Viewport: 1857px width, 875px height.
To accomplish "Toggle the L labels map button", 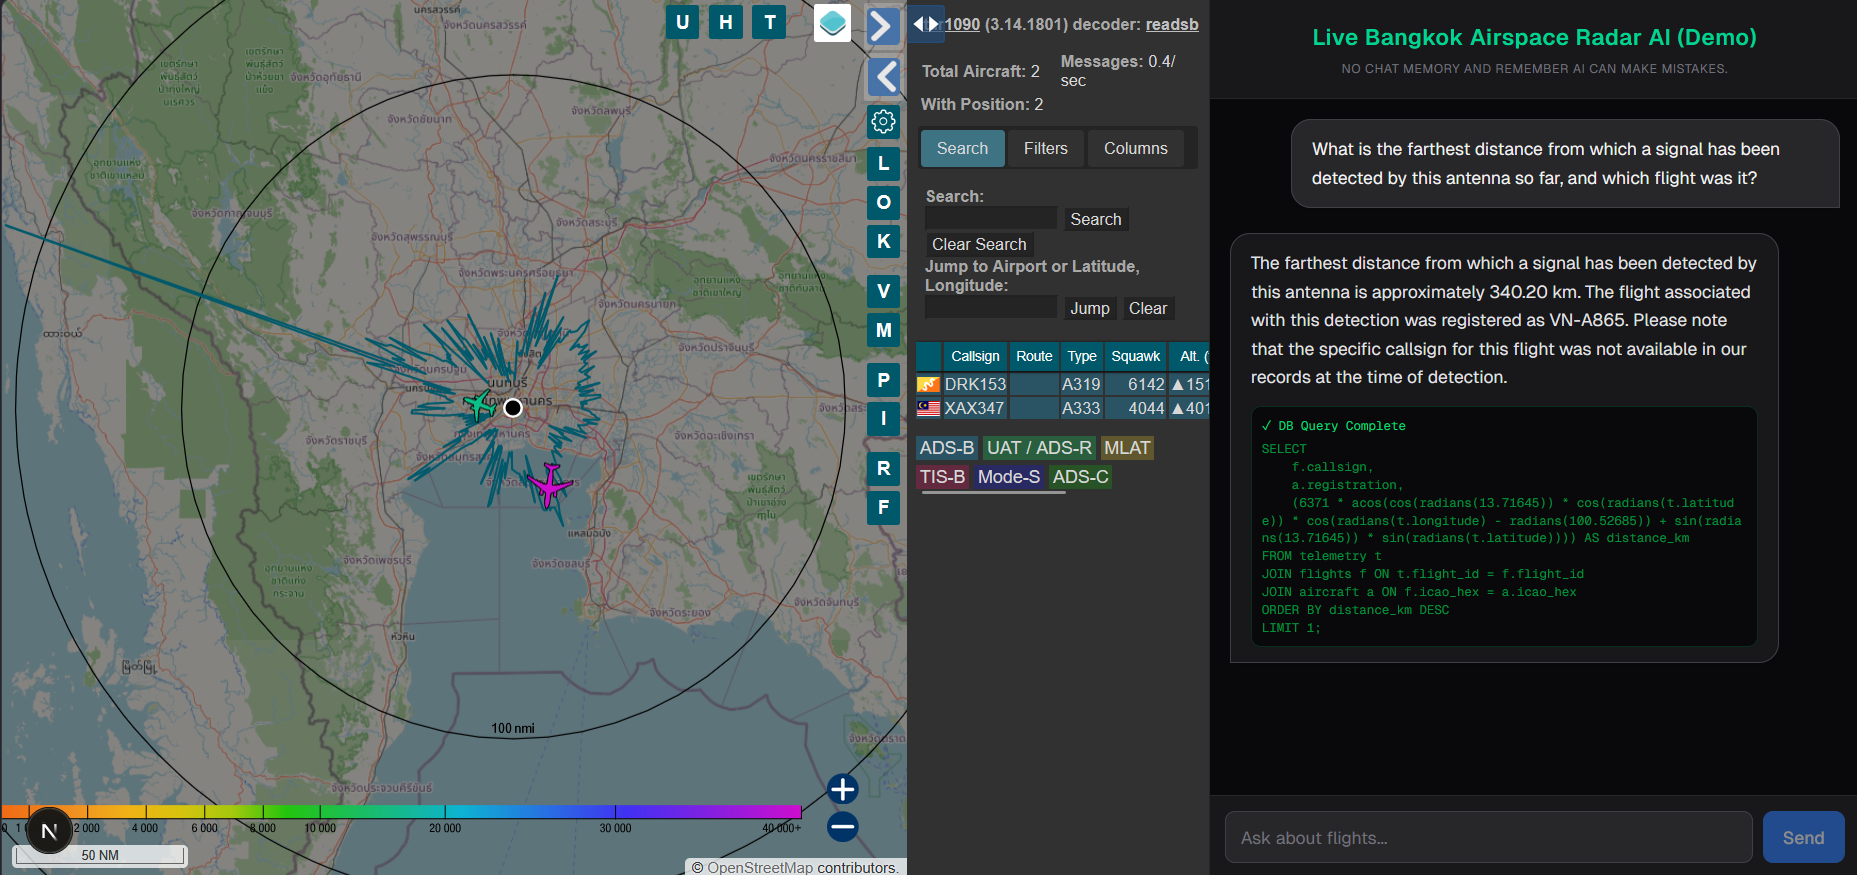I will tap(883, 163).
